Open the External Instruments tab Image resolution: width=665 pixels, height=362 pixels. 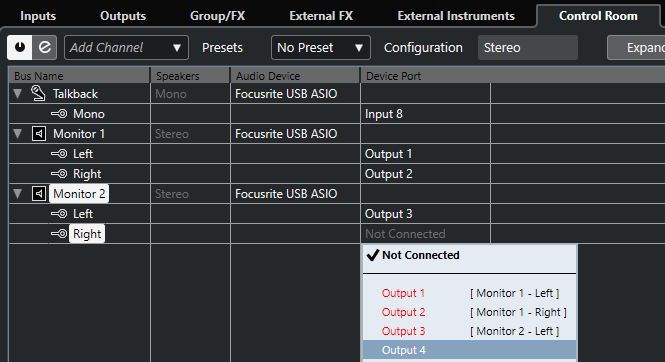[456, 16]
